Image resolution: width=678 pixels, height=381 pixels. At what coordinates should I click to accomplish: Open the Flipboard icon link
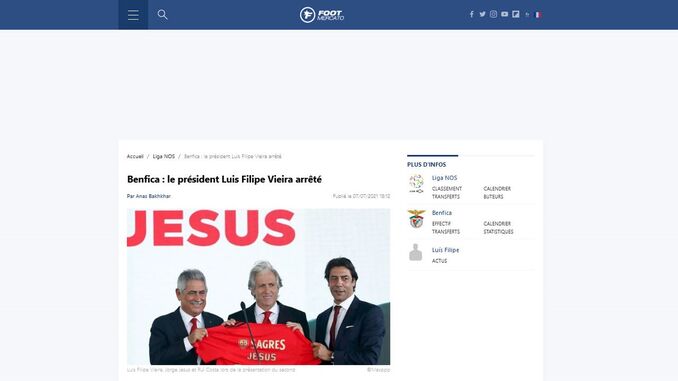coord(516,14)
